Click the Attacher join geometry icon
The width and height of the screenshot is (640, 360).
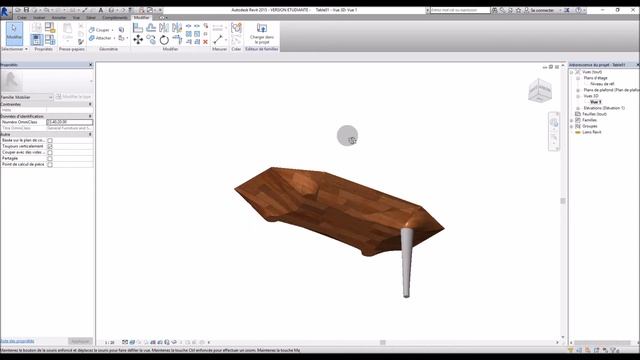coord(92,38)
